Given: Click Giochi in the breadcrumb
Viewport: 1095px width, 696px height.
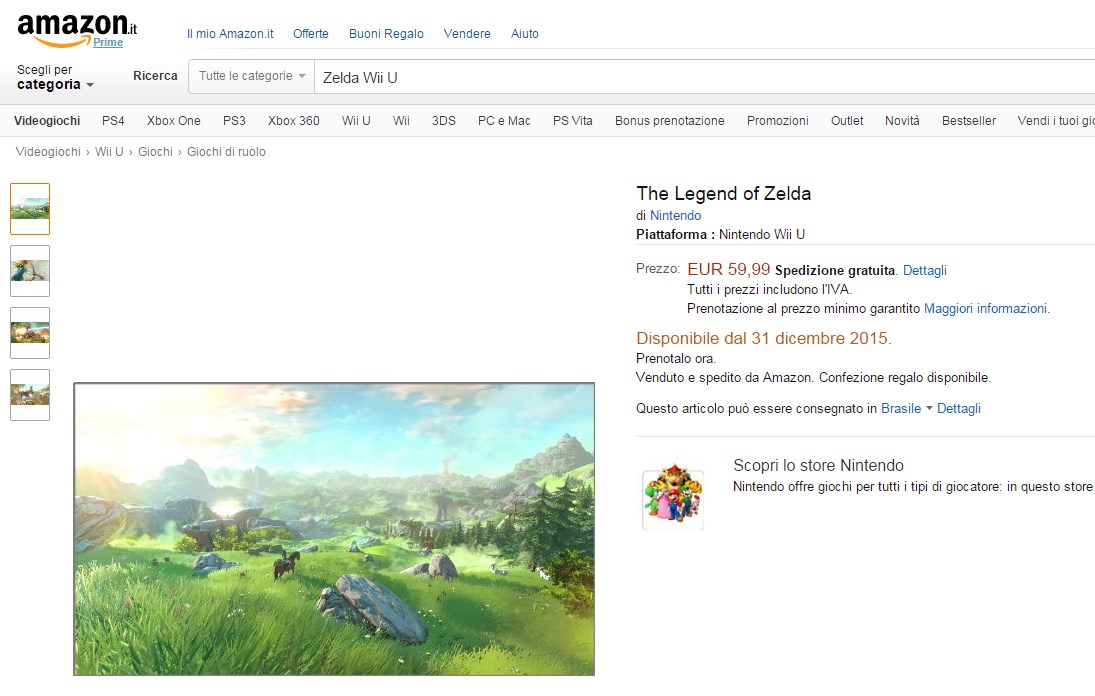Looking at the screenshot, I should 155,151.
